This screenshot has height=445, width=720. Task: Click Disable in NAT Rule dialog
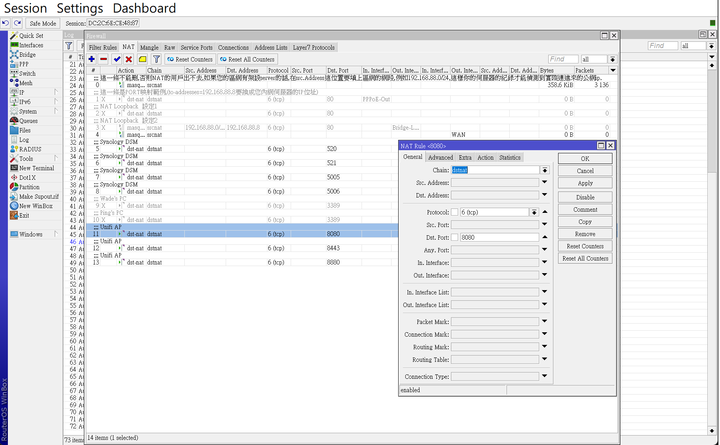(585, 197)
